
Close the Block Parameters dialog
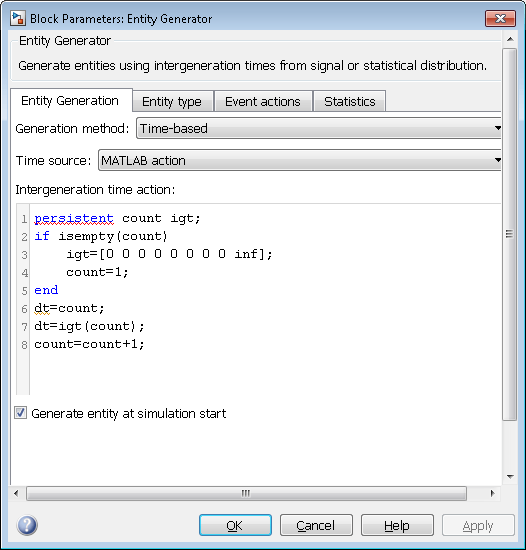pyautogui.click(x=500, y=18)
